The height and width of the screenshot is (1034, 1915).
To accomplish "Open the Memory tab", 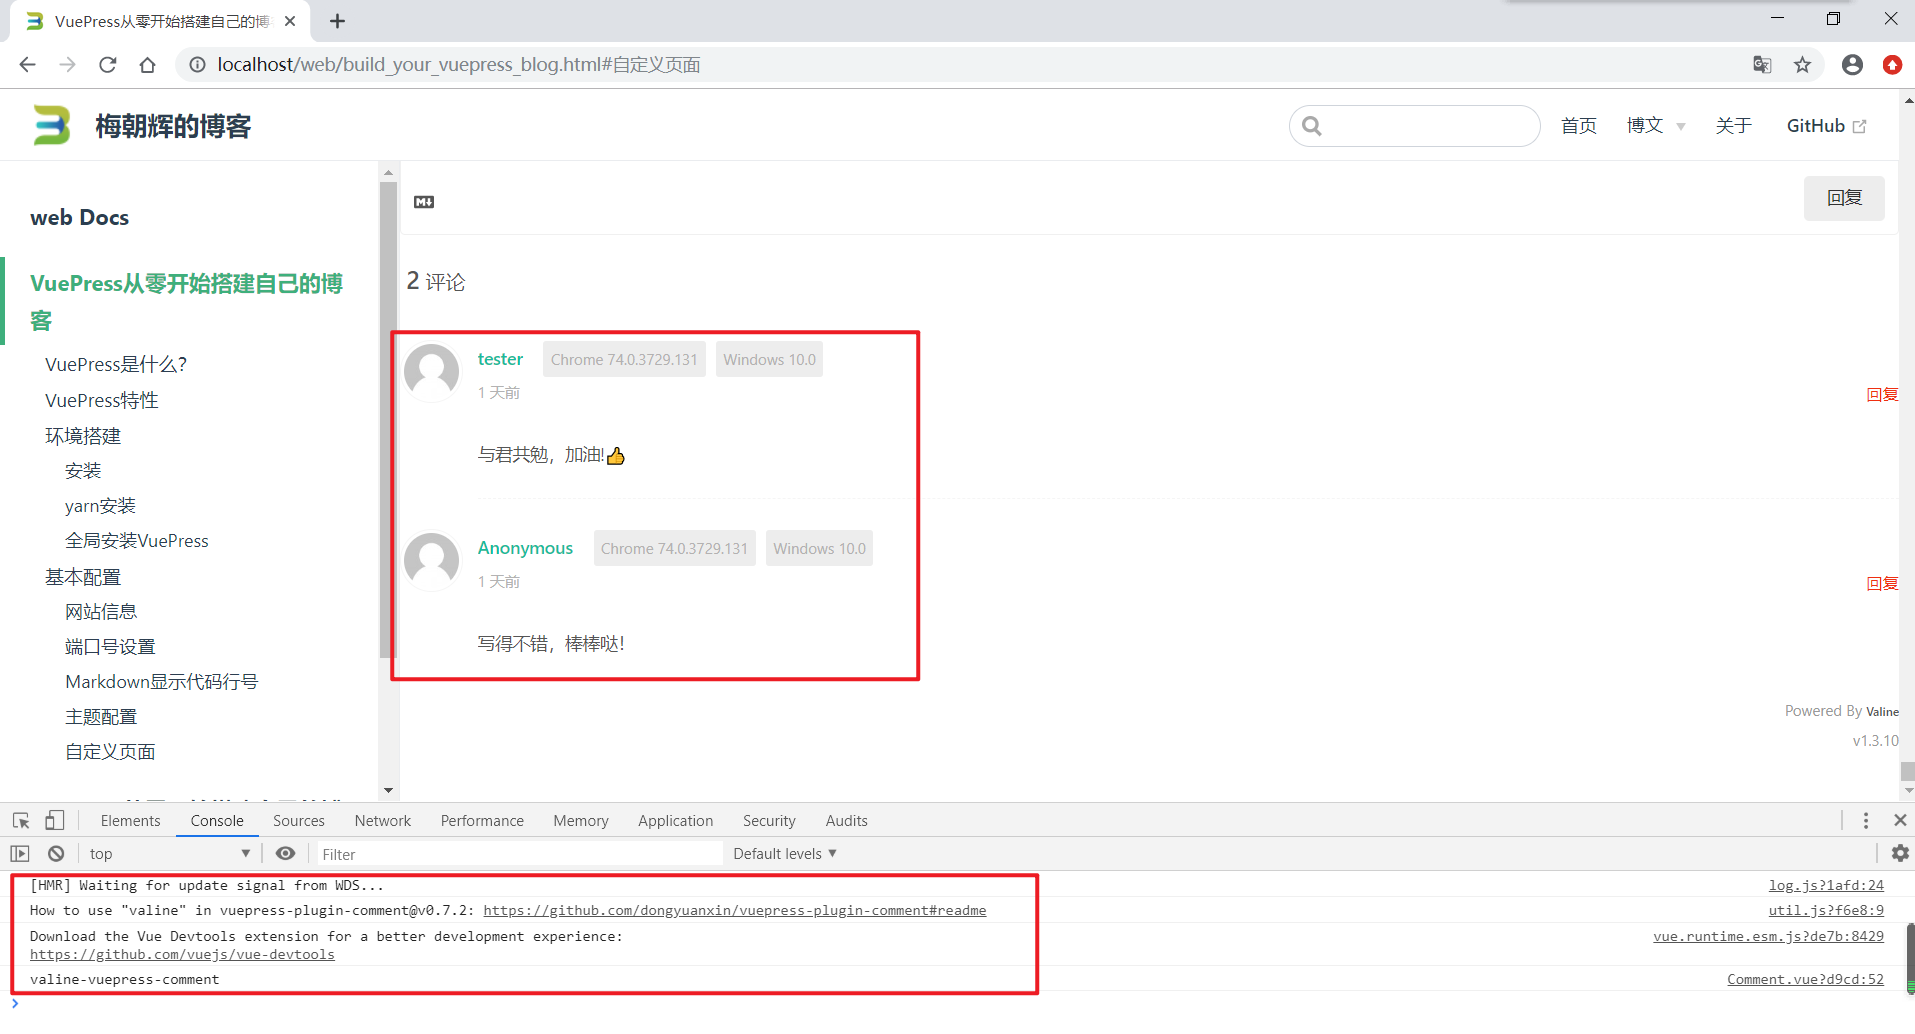I will point(581,821).
